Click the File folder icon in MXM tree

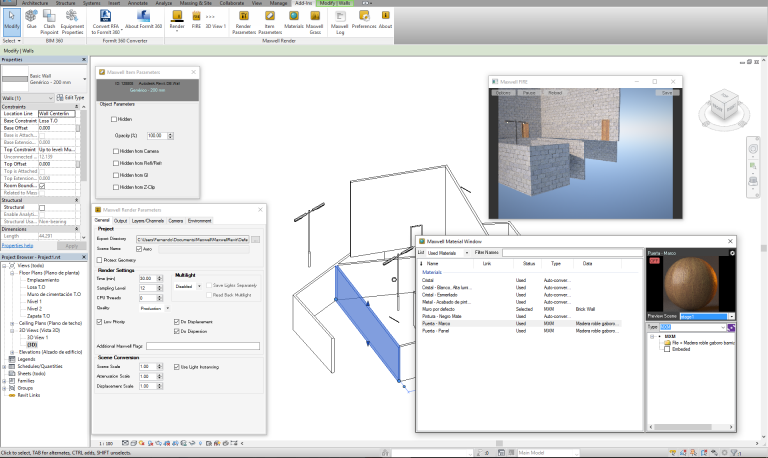pyautogui.click(x=667, y=343)
